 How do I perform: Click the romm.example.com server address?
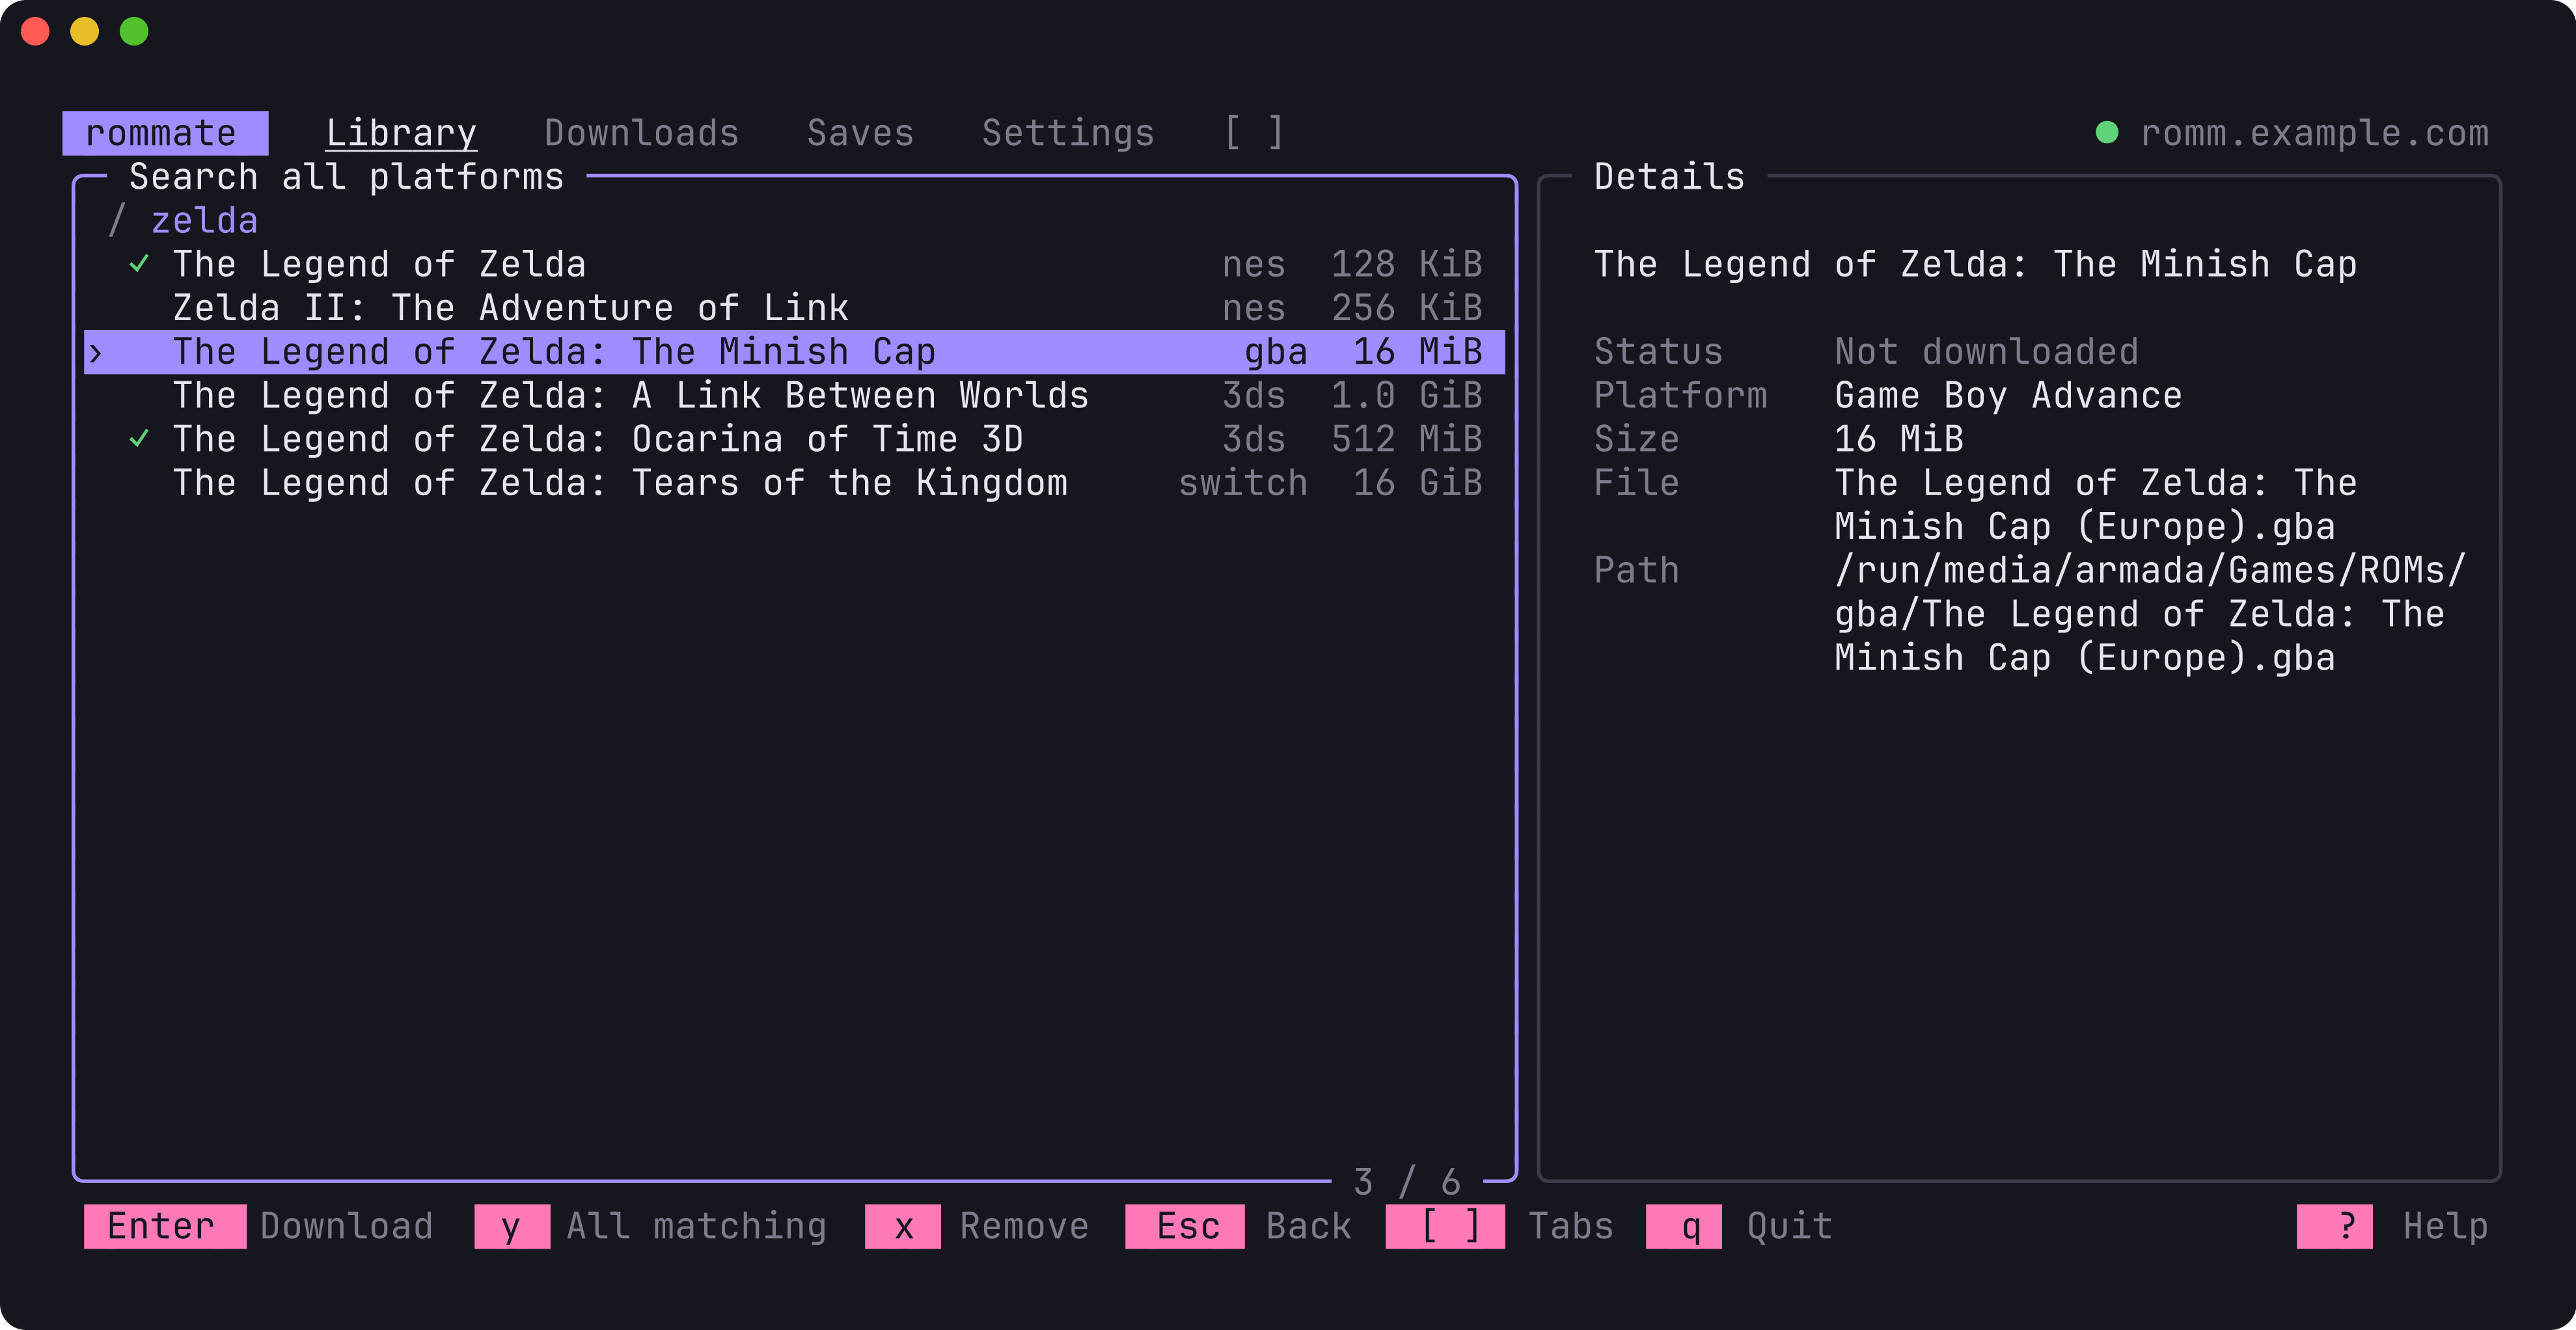2314,133
